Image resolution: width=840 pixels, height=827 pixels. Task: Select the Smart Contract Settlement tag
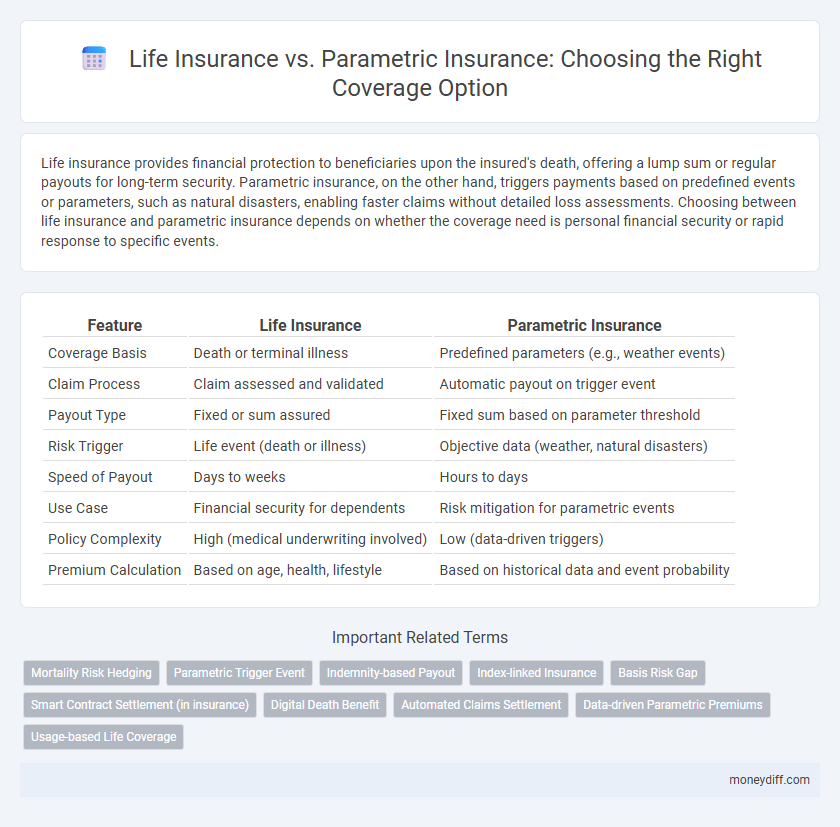(139, 705)
